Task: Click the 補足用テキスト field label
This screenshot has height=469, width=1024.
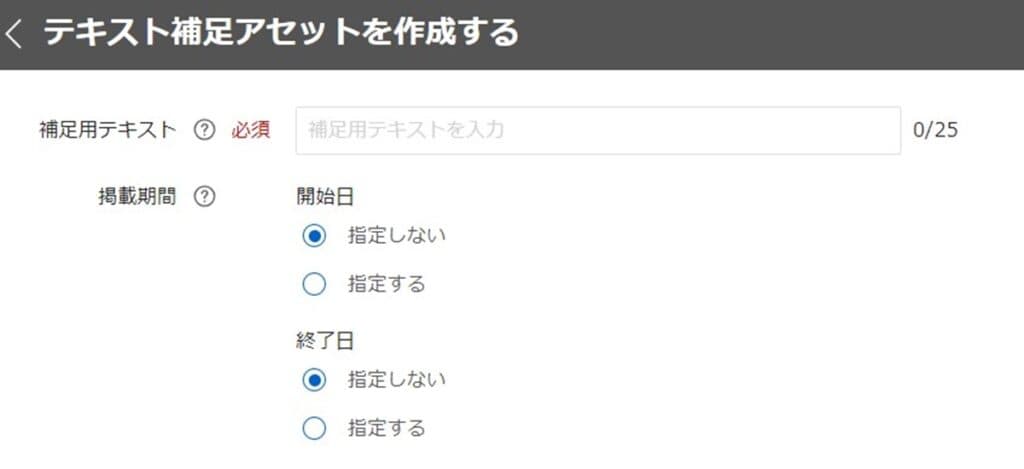Action: (x=108, y=130)
